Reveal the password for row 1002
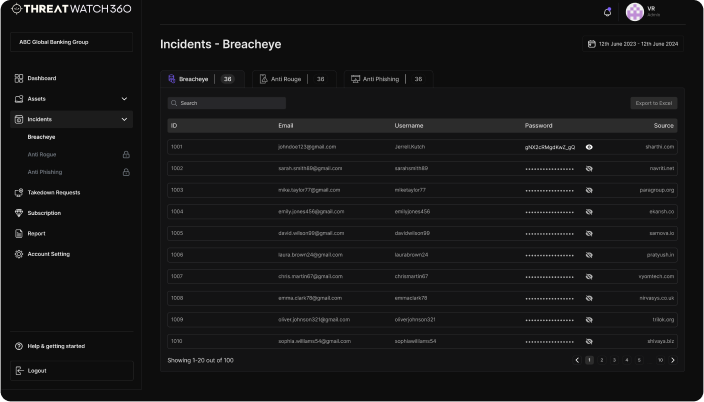704x402 pixels. click(x=589, y=168)
